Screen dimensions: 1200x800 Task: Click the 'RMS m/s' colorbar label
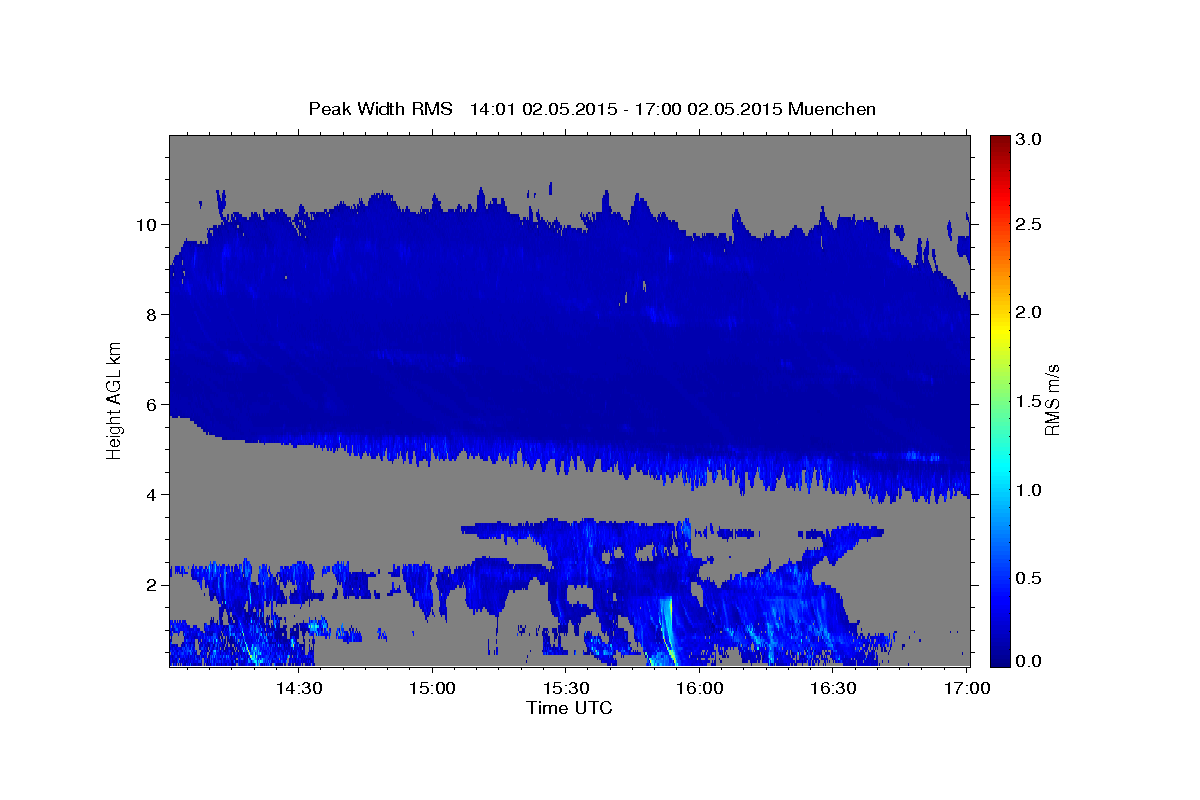point(1052,400)
